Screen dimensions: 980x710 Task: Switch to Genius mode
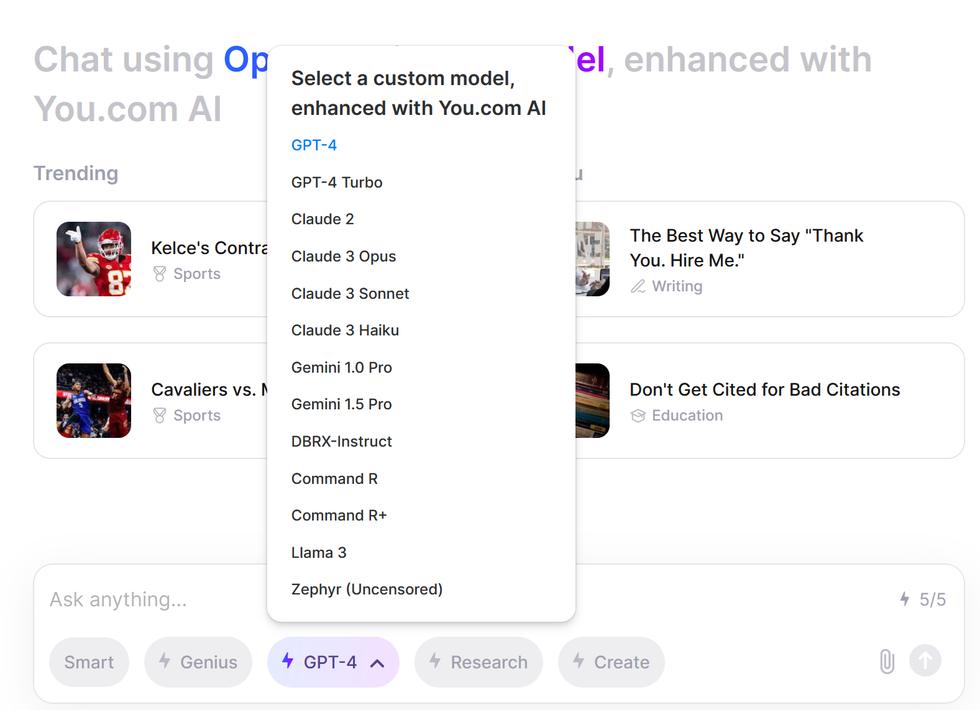click(198, 662)
